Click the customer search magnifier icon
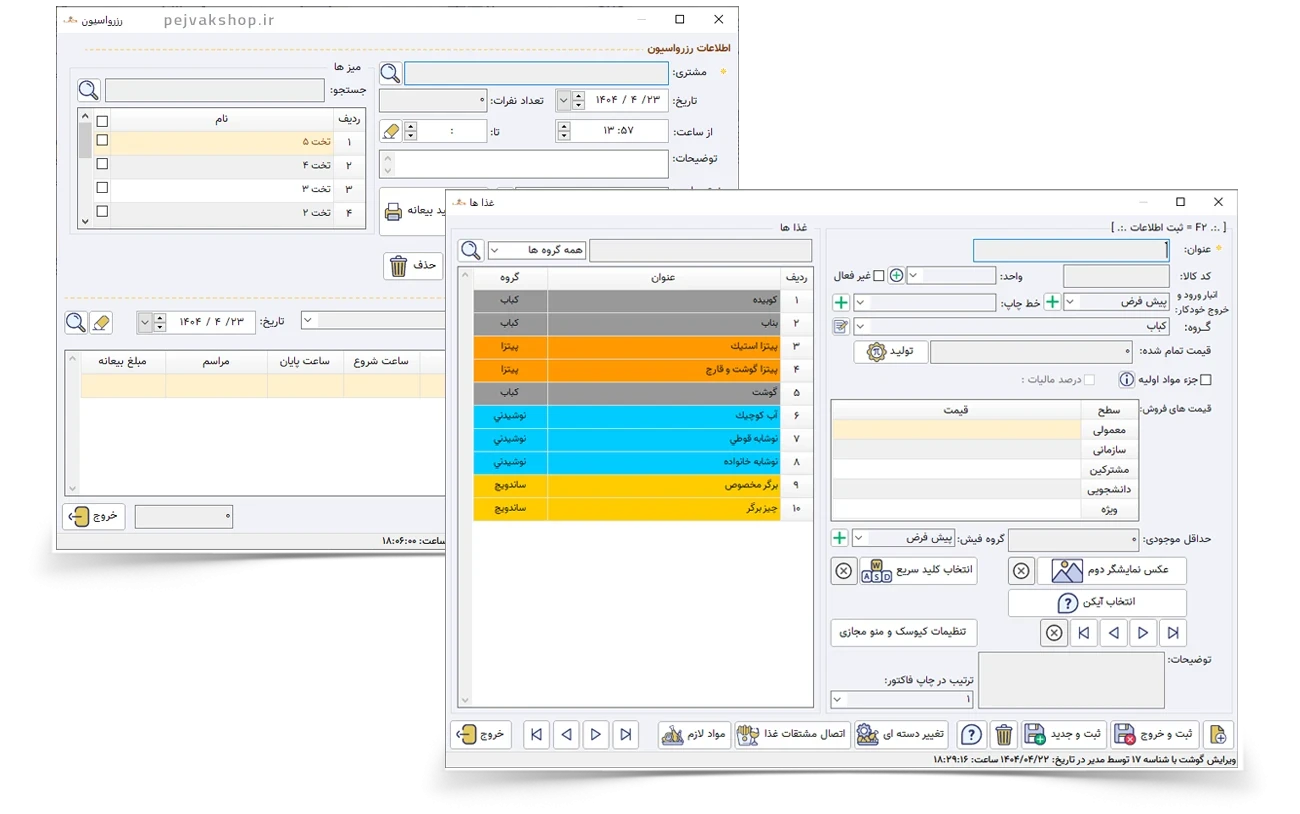Viewport: 1300px width, 814px height. click(390, 73)
